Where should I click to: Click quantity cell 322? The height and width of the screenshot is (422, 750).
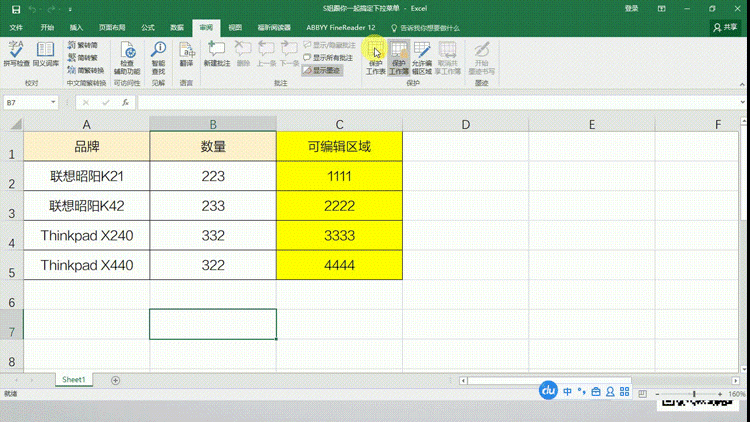(x=213, y=265)
